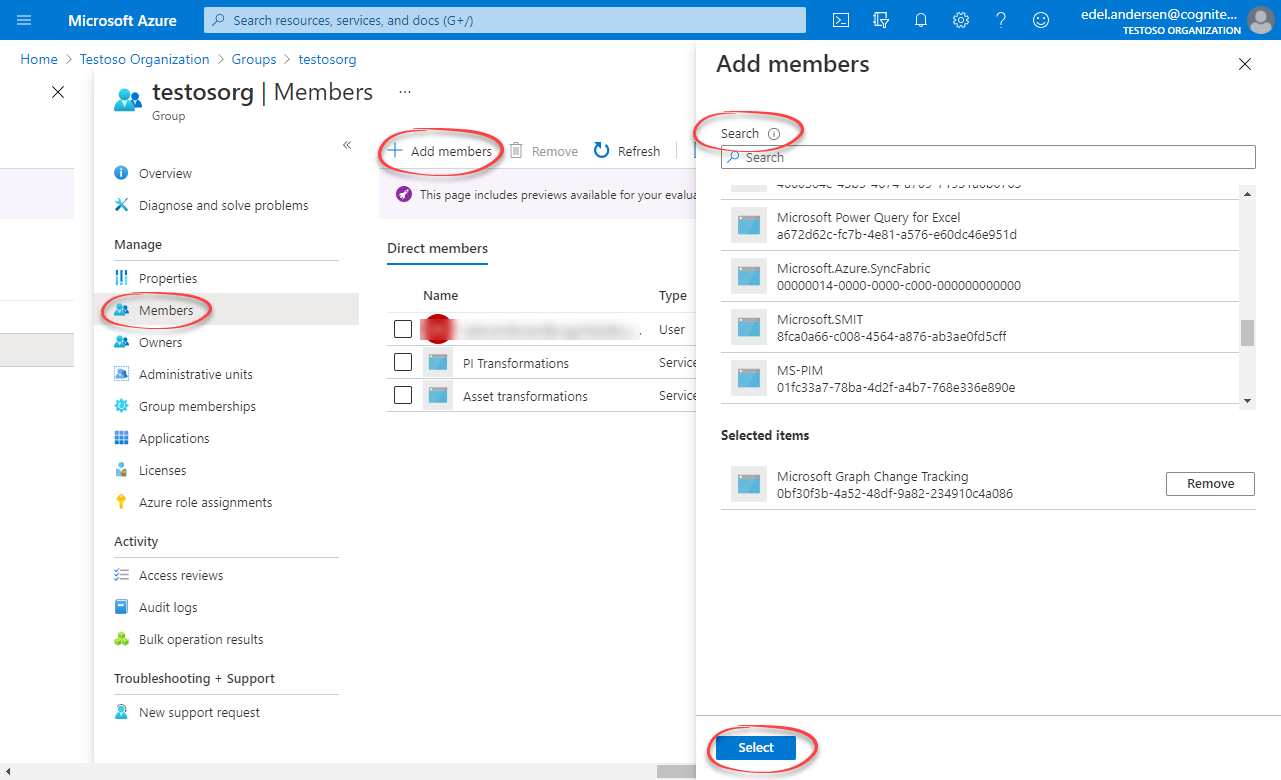This screenshot has width=1281, height=780.
Task: Open New support request
Action: point(199,712)
